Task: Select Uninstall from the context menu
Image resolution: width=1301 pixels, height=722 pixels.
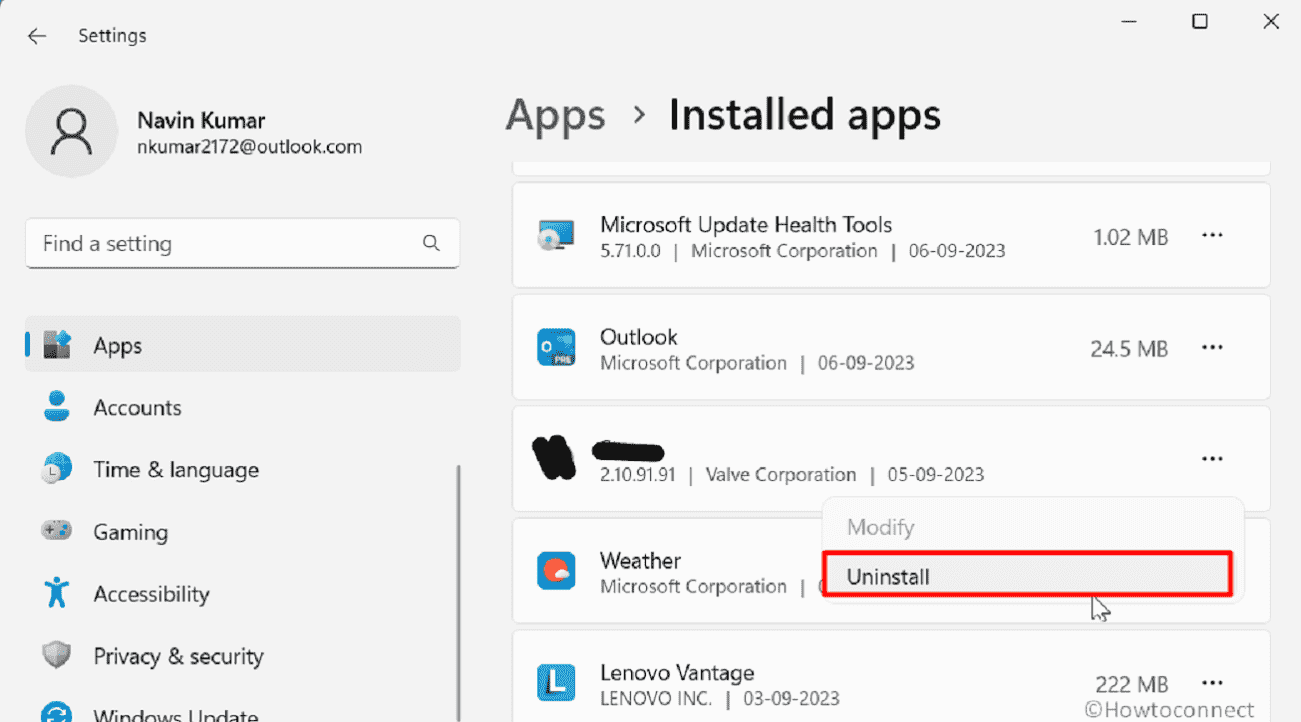Action: (1028, 575)
